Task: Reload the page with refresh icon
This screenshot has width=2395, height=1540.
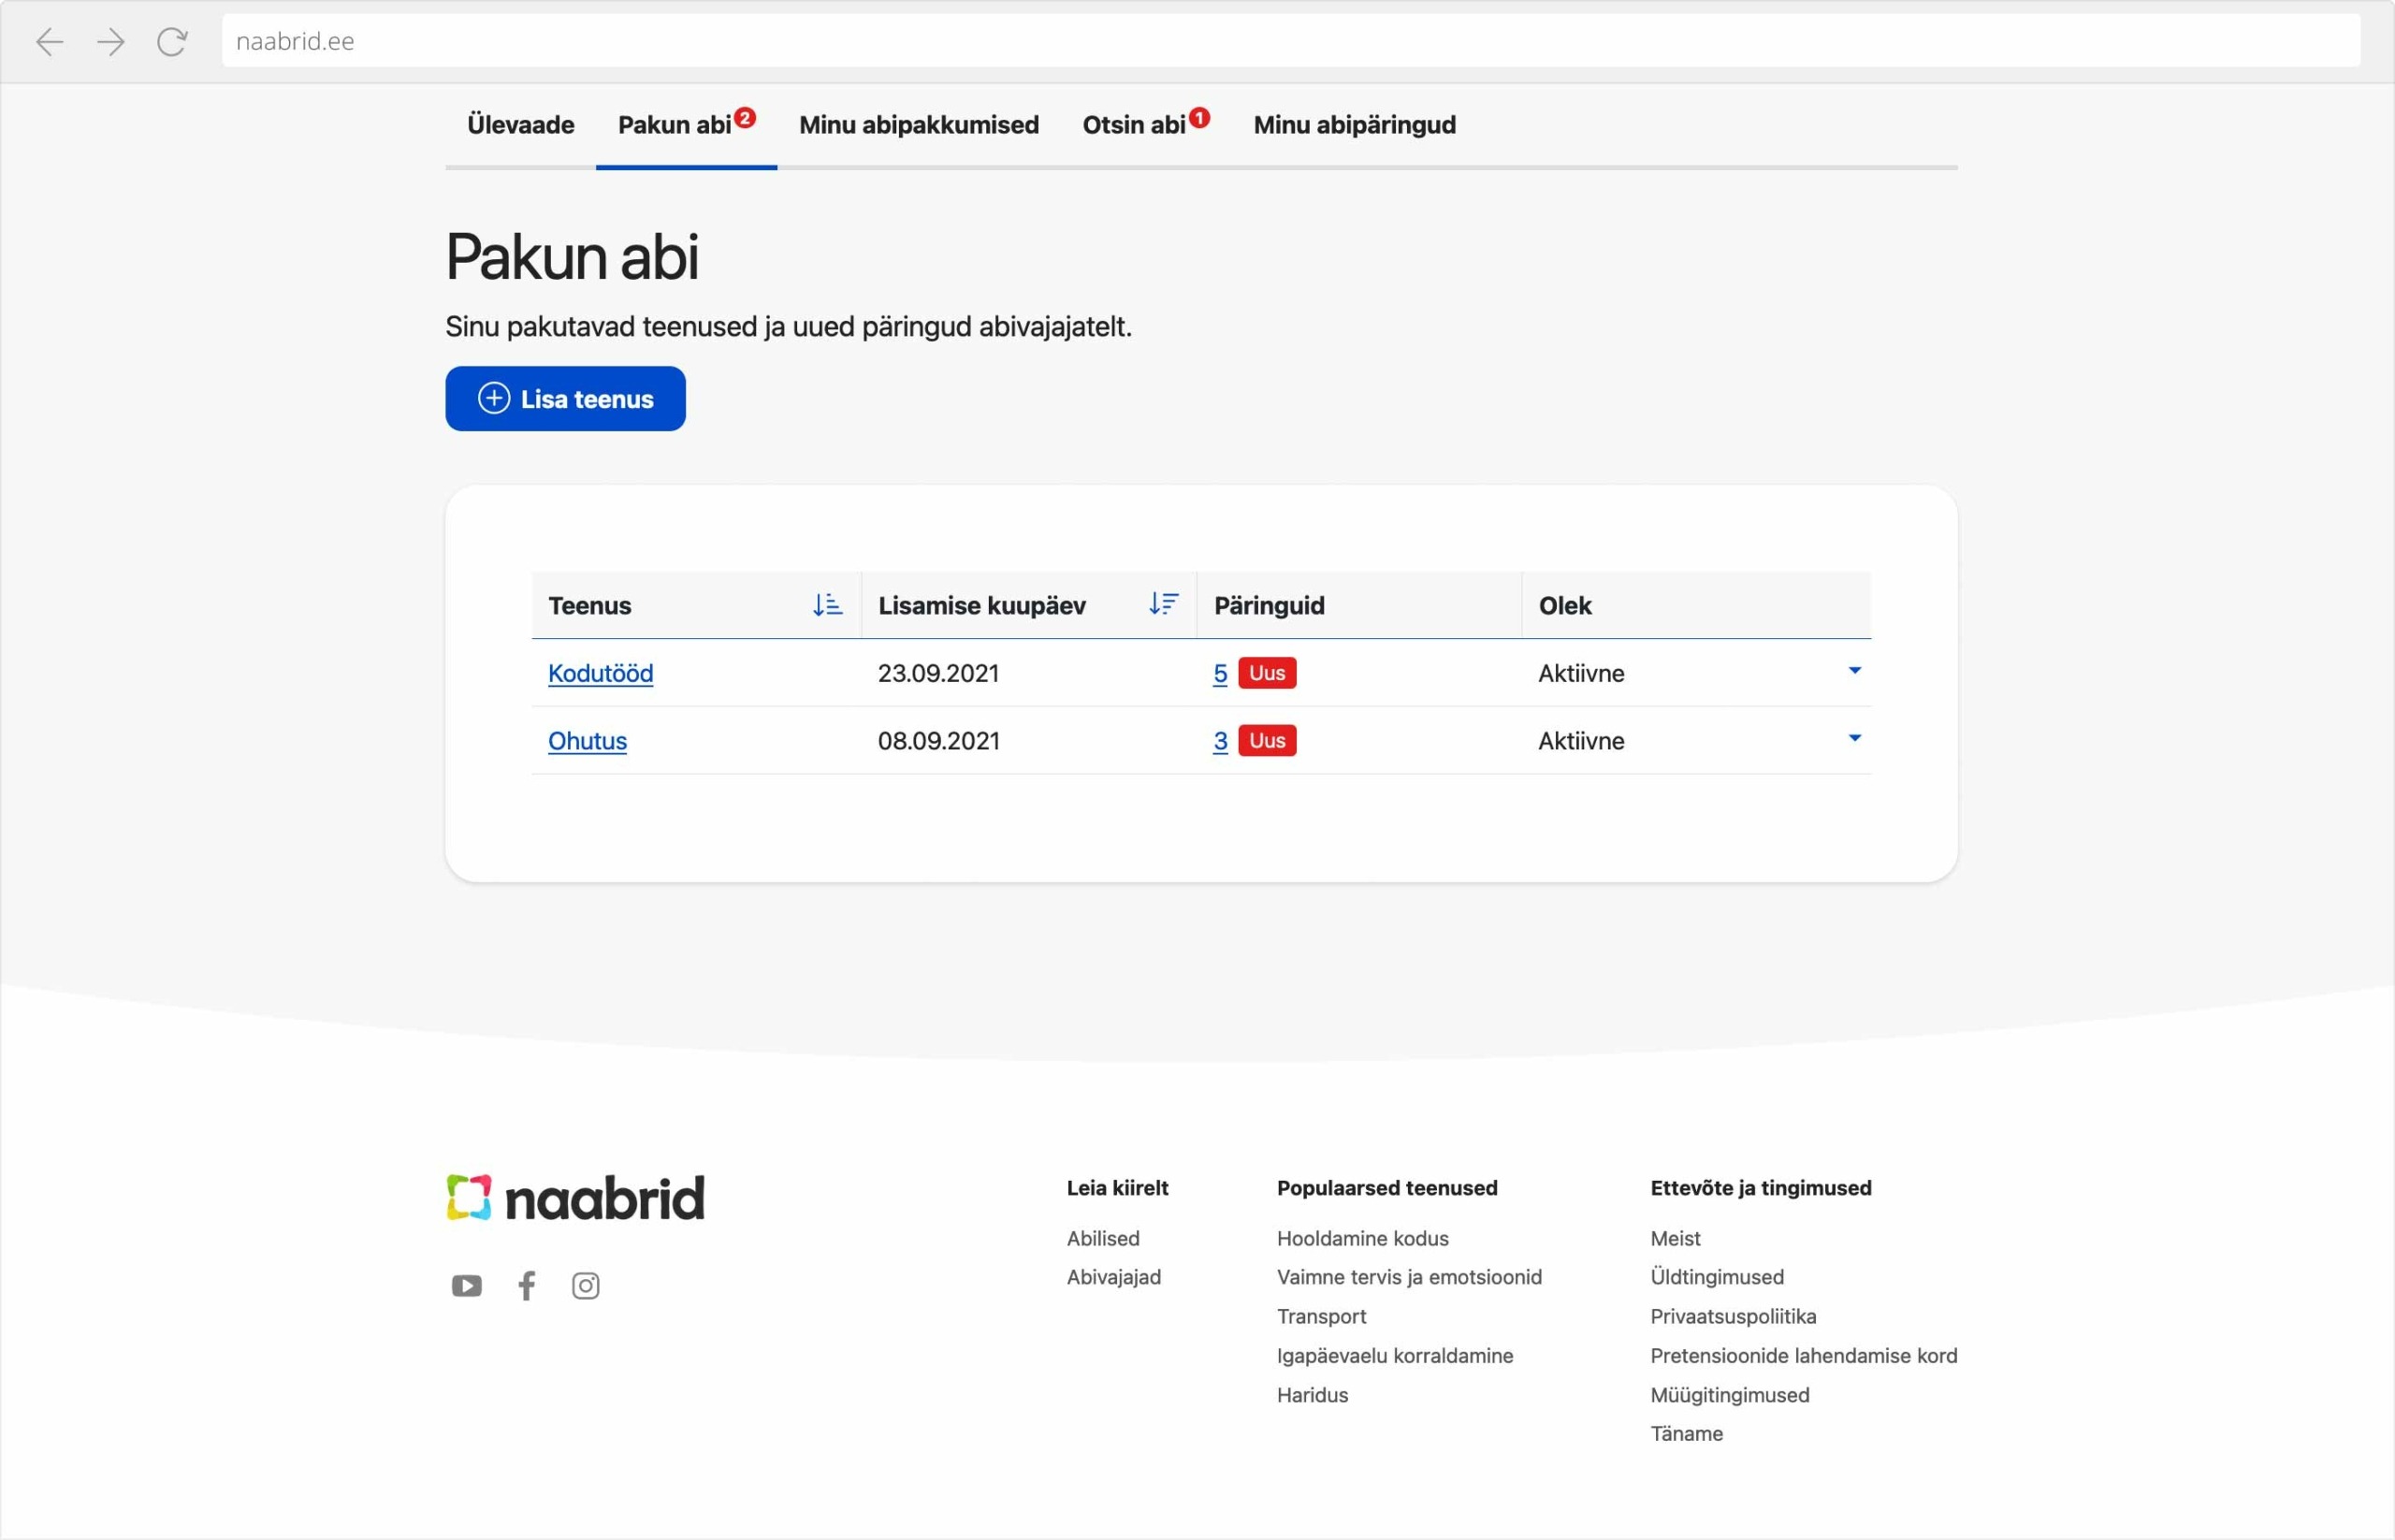Action: coord(172,42)
